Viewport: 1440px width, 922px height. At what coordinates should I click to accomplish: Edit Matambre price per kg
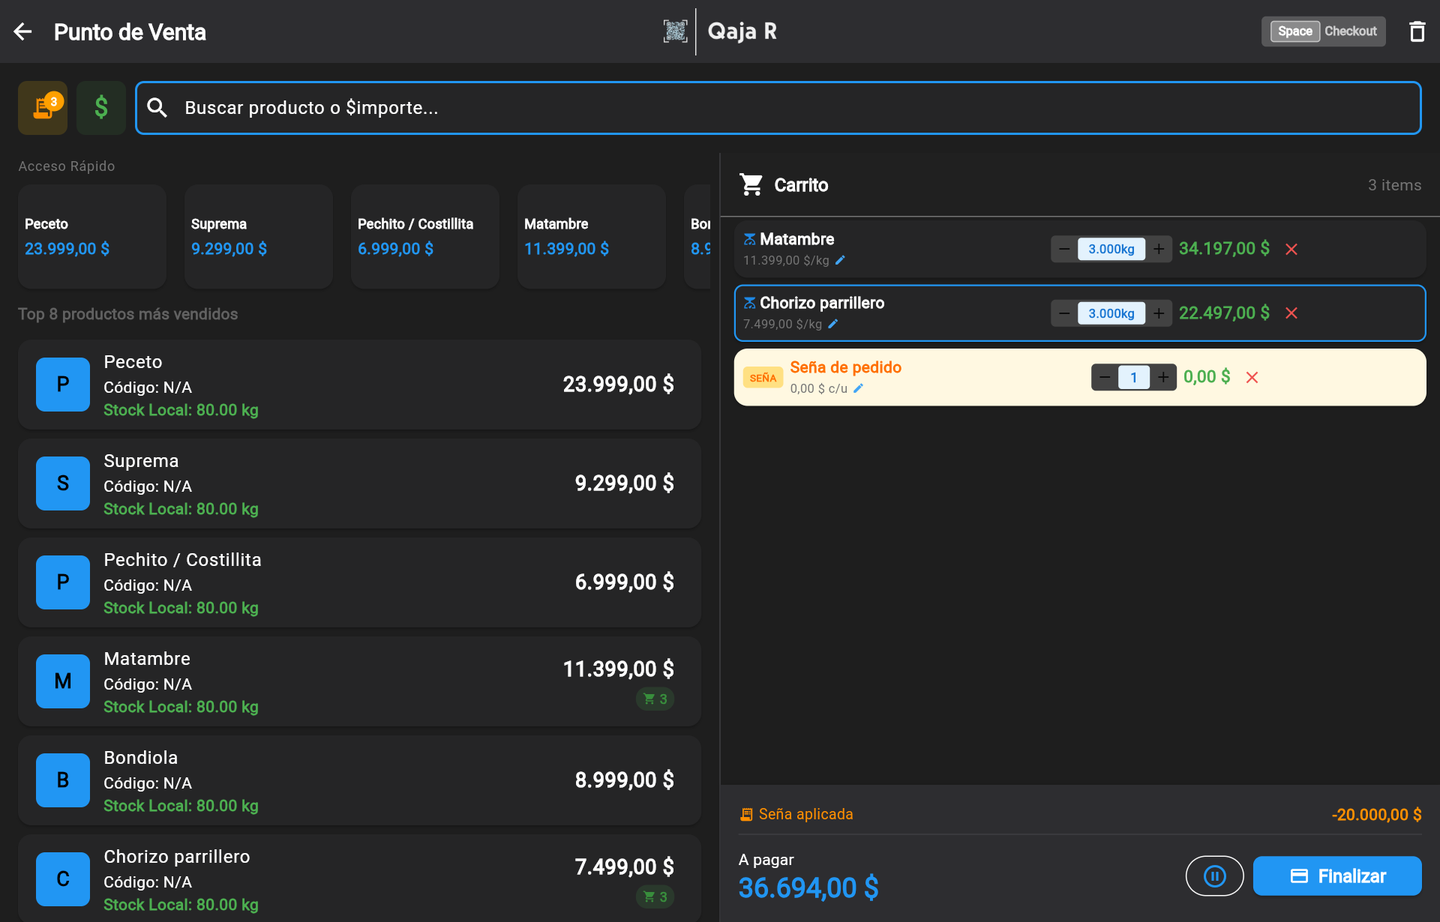(x=840, y=260)
